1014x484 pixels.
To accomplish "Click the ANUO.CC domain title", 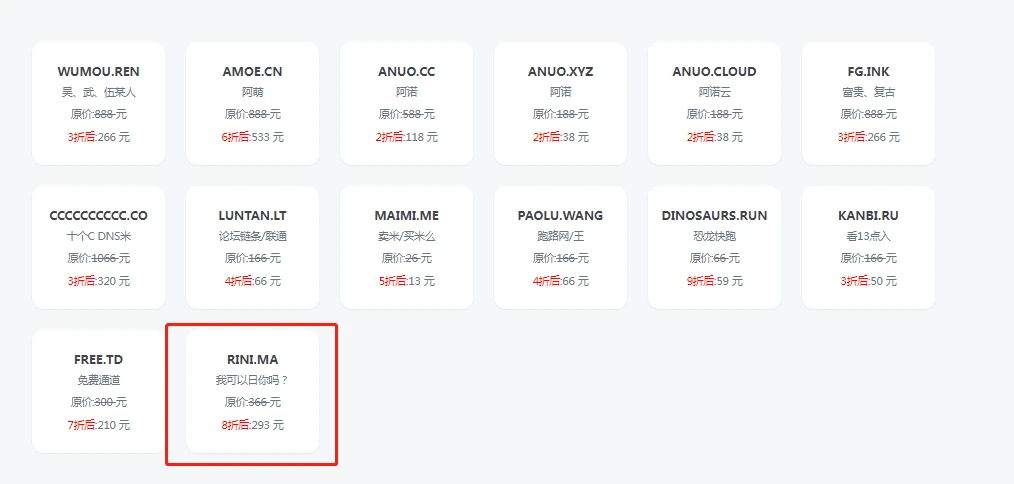I will click(x=406, y=72).
